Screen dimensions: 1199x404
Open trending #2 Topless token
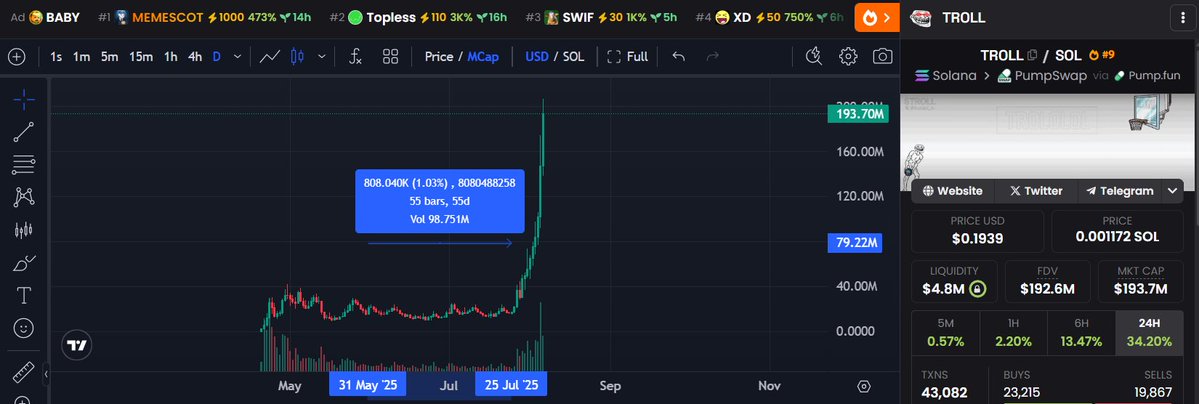(418, 18)
